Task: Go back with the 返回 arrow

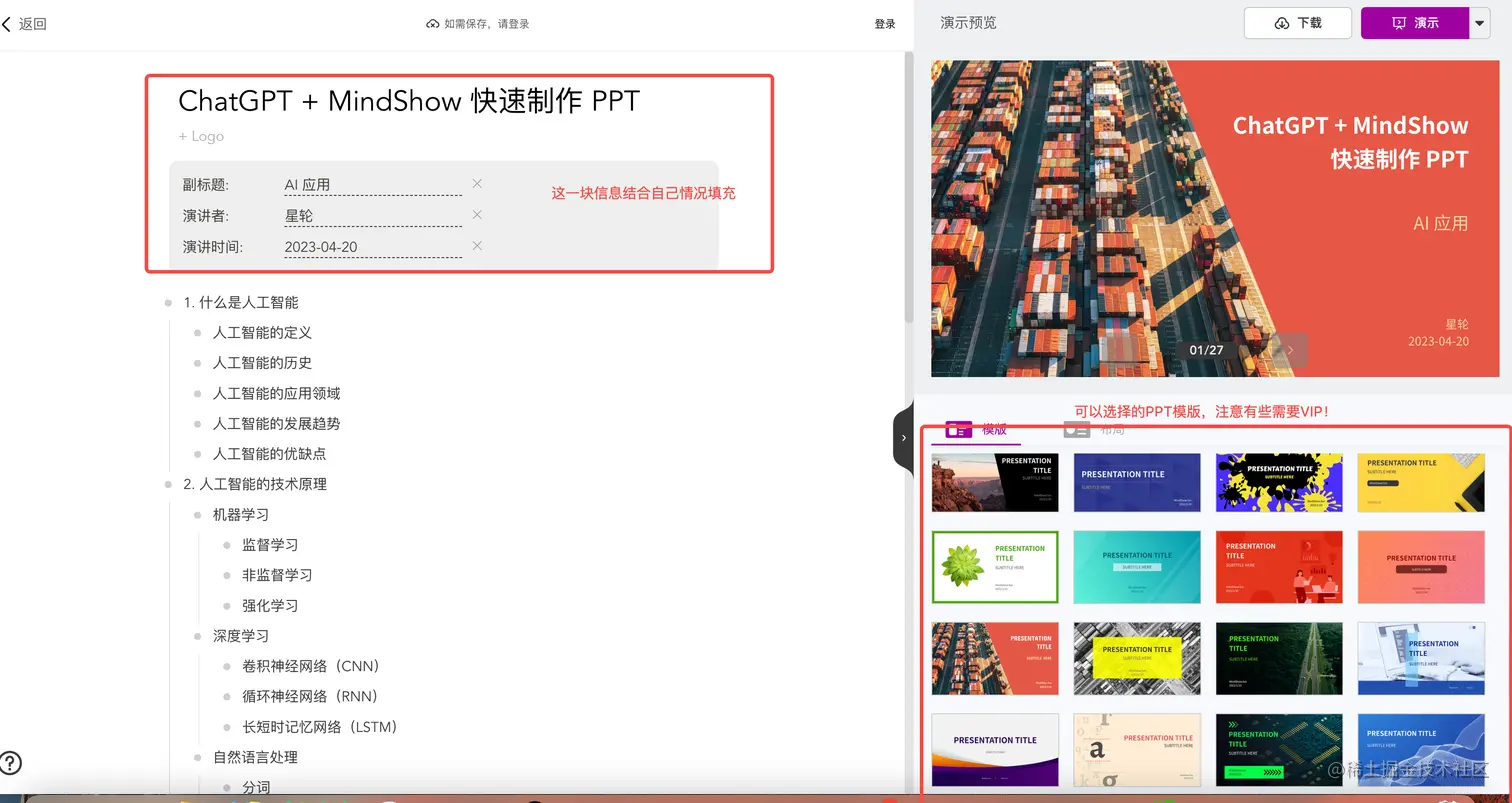Action: [x=24, y=23]
